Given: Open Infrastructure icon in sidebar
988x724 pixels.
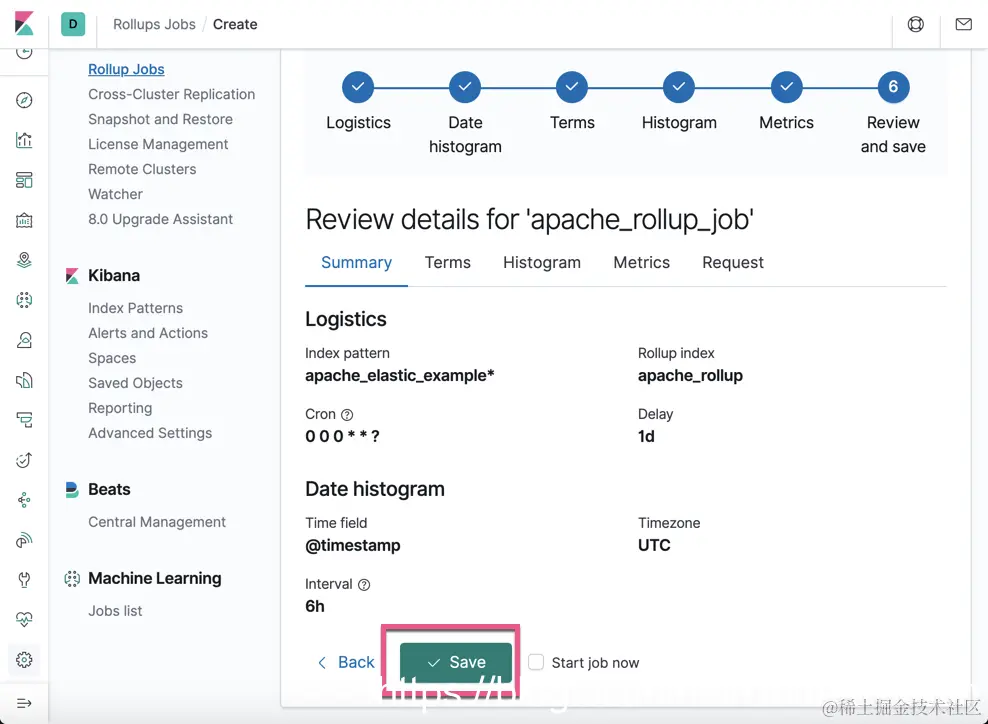Looking at the screenshot, I should click(x=24, y=340).
